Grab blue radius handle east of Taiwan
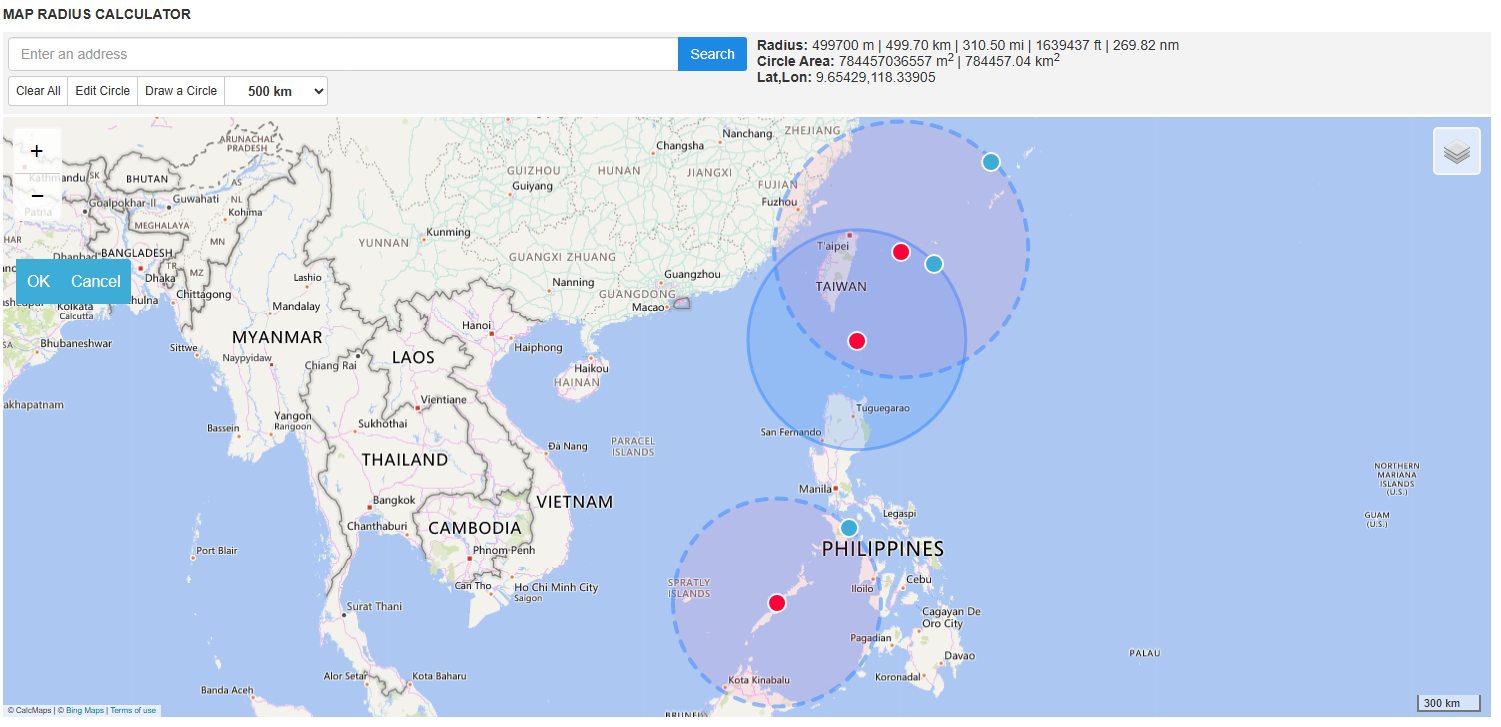 (934, 264)
